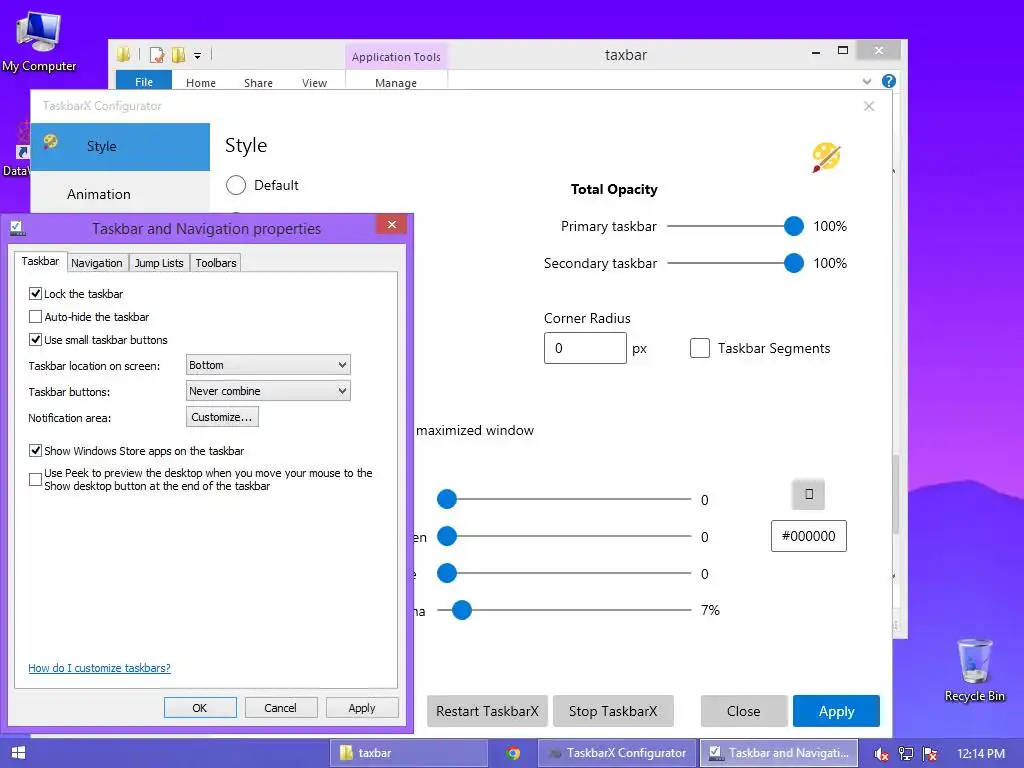
Task: Click the Secondary taskbar opacity slider handle
Action: pyautogui.click(x=793, y=263)
